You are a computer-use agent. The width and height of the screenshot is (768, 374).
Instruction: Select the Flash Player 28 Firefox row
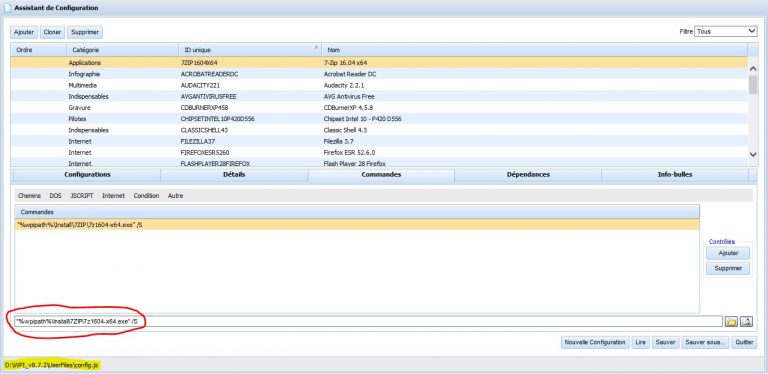[x=379, y=163]
